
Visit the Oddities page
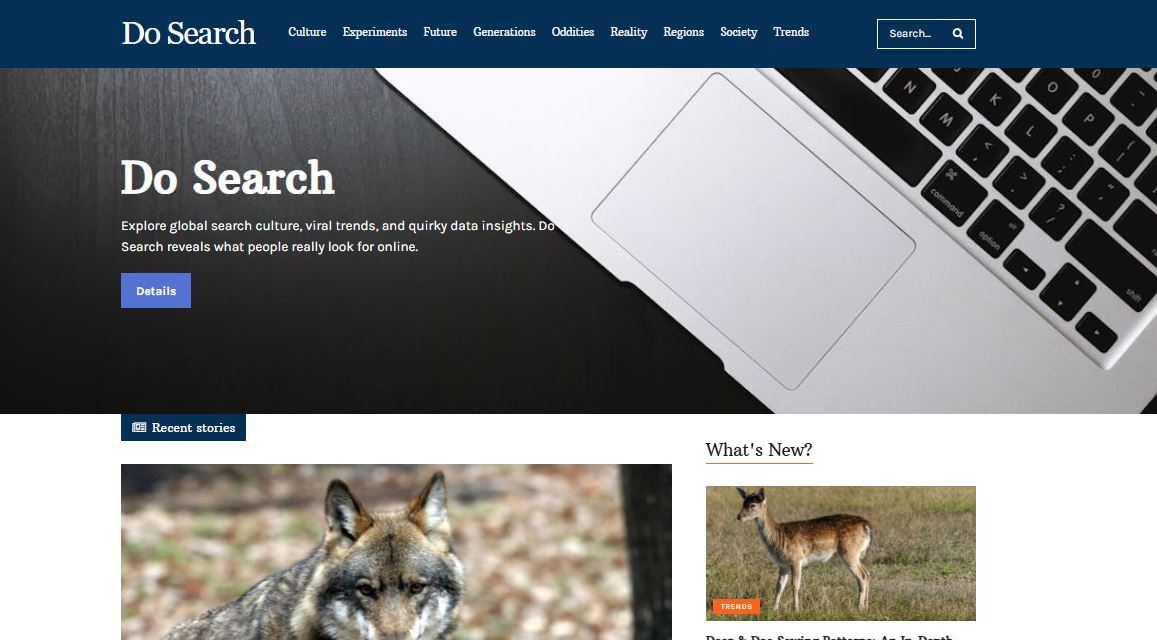[573, 32]
